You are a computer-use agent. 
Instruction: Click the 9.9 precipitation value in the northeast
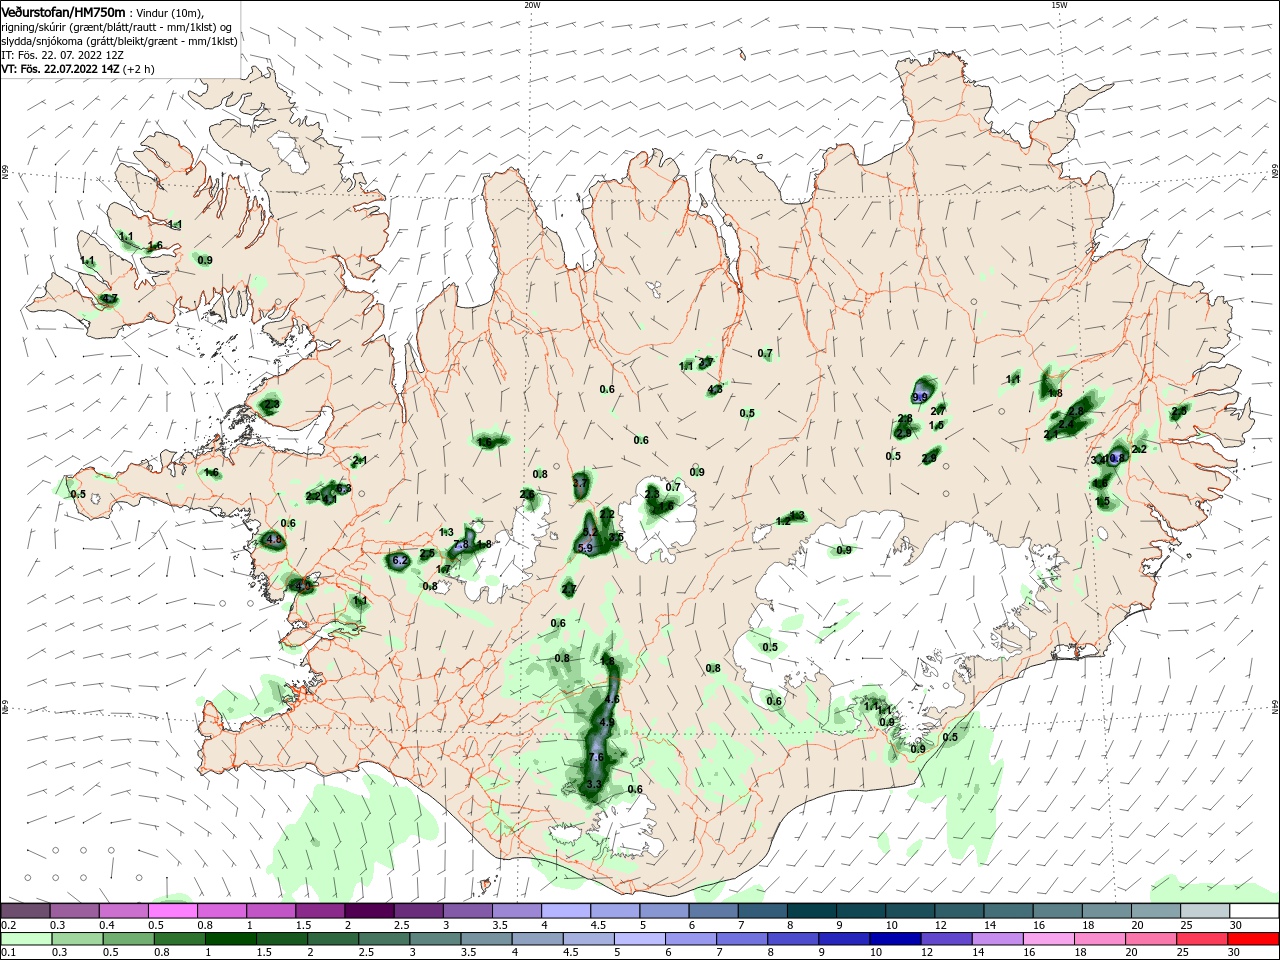[x=920, y=398]
